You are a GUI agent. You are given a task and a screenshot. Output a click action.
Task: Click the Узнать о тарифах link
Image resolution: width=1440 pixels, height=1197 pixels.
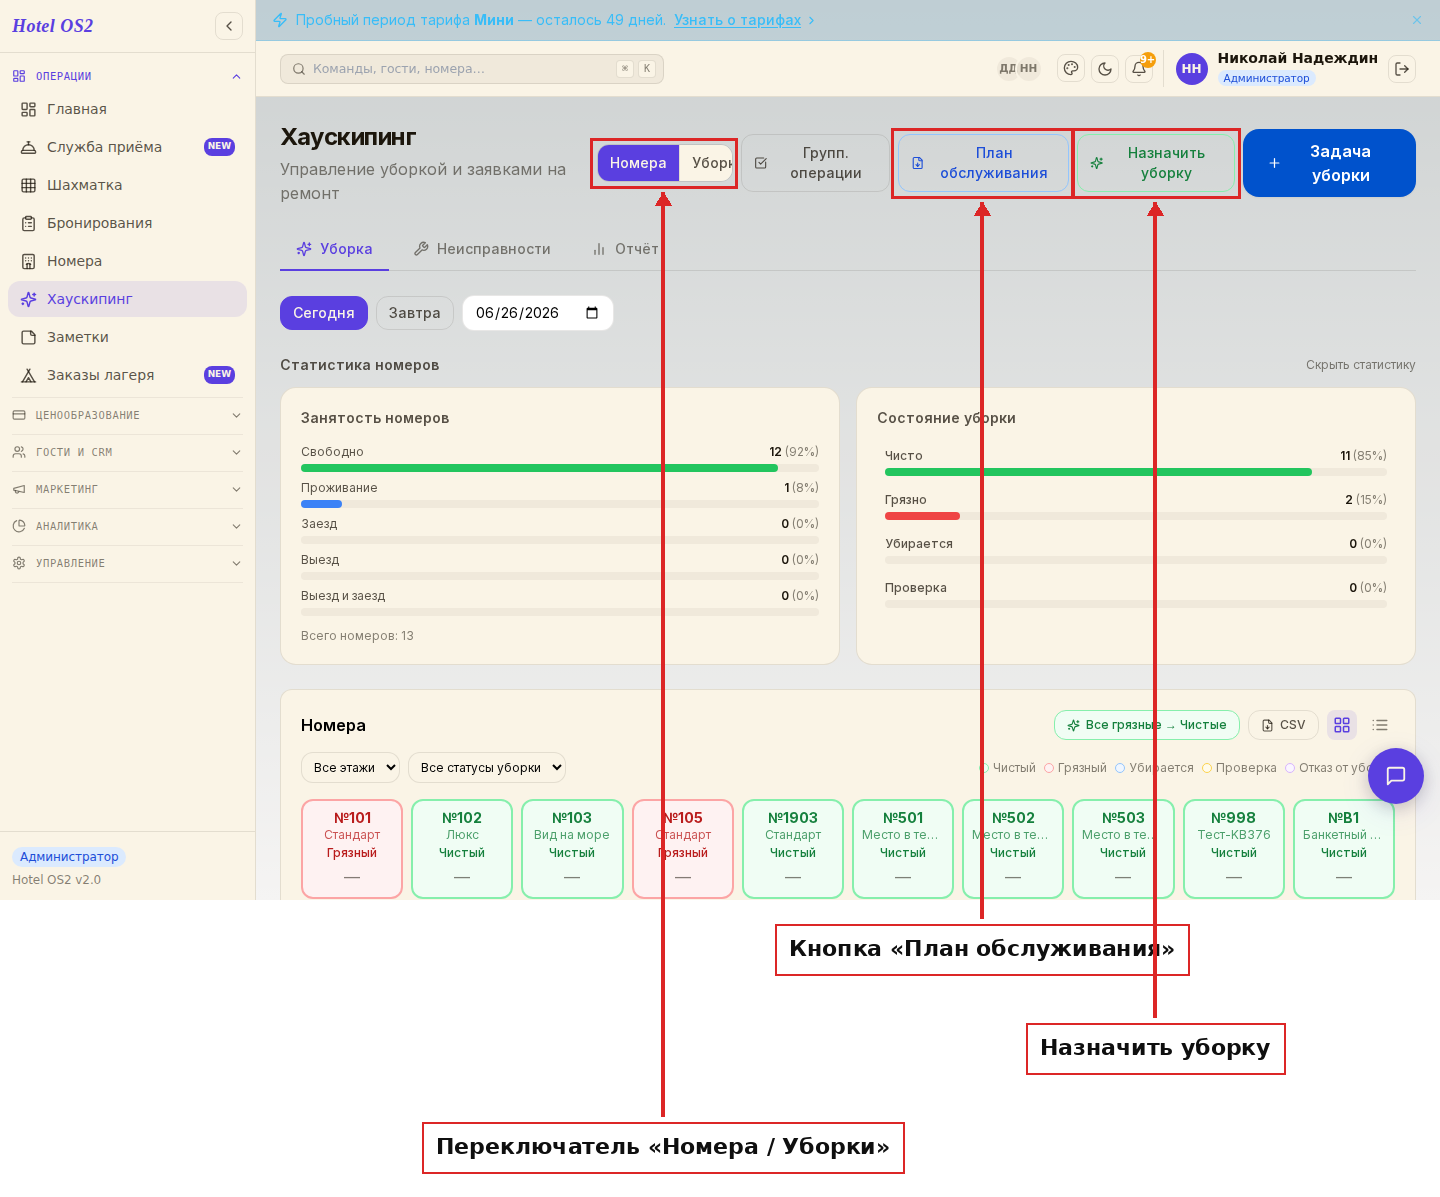(x=737, y=20)
